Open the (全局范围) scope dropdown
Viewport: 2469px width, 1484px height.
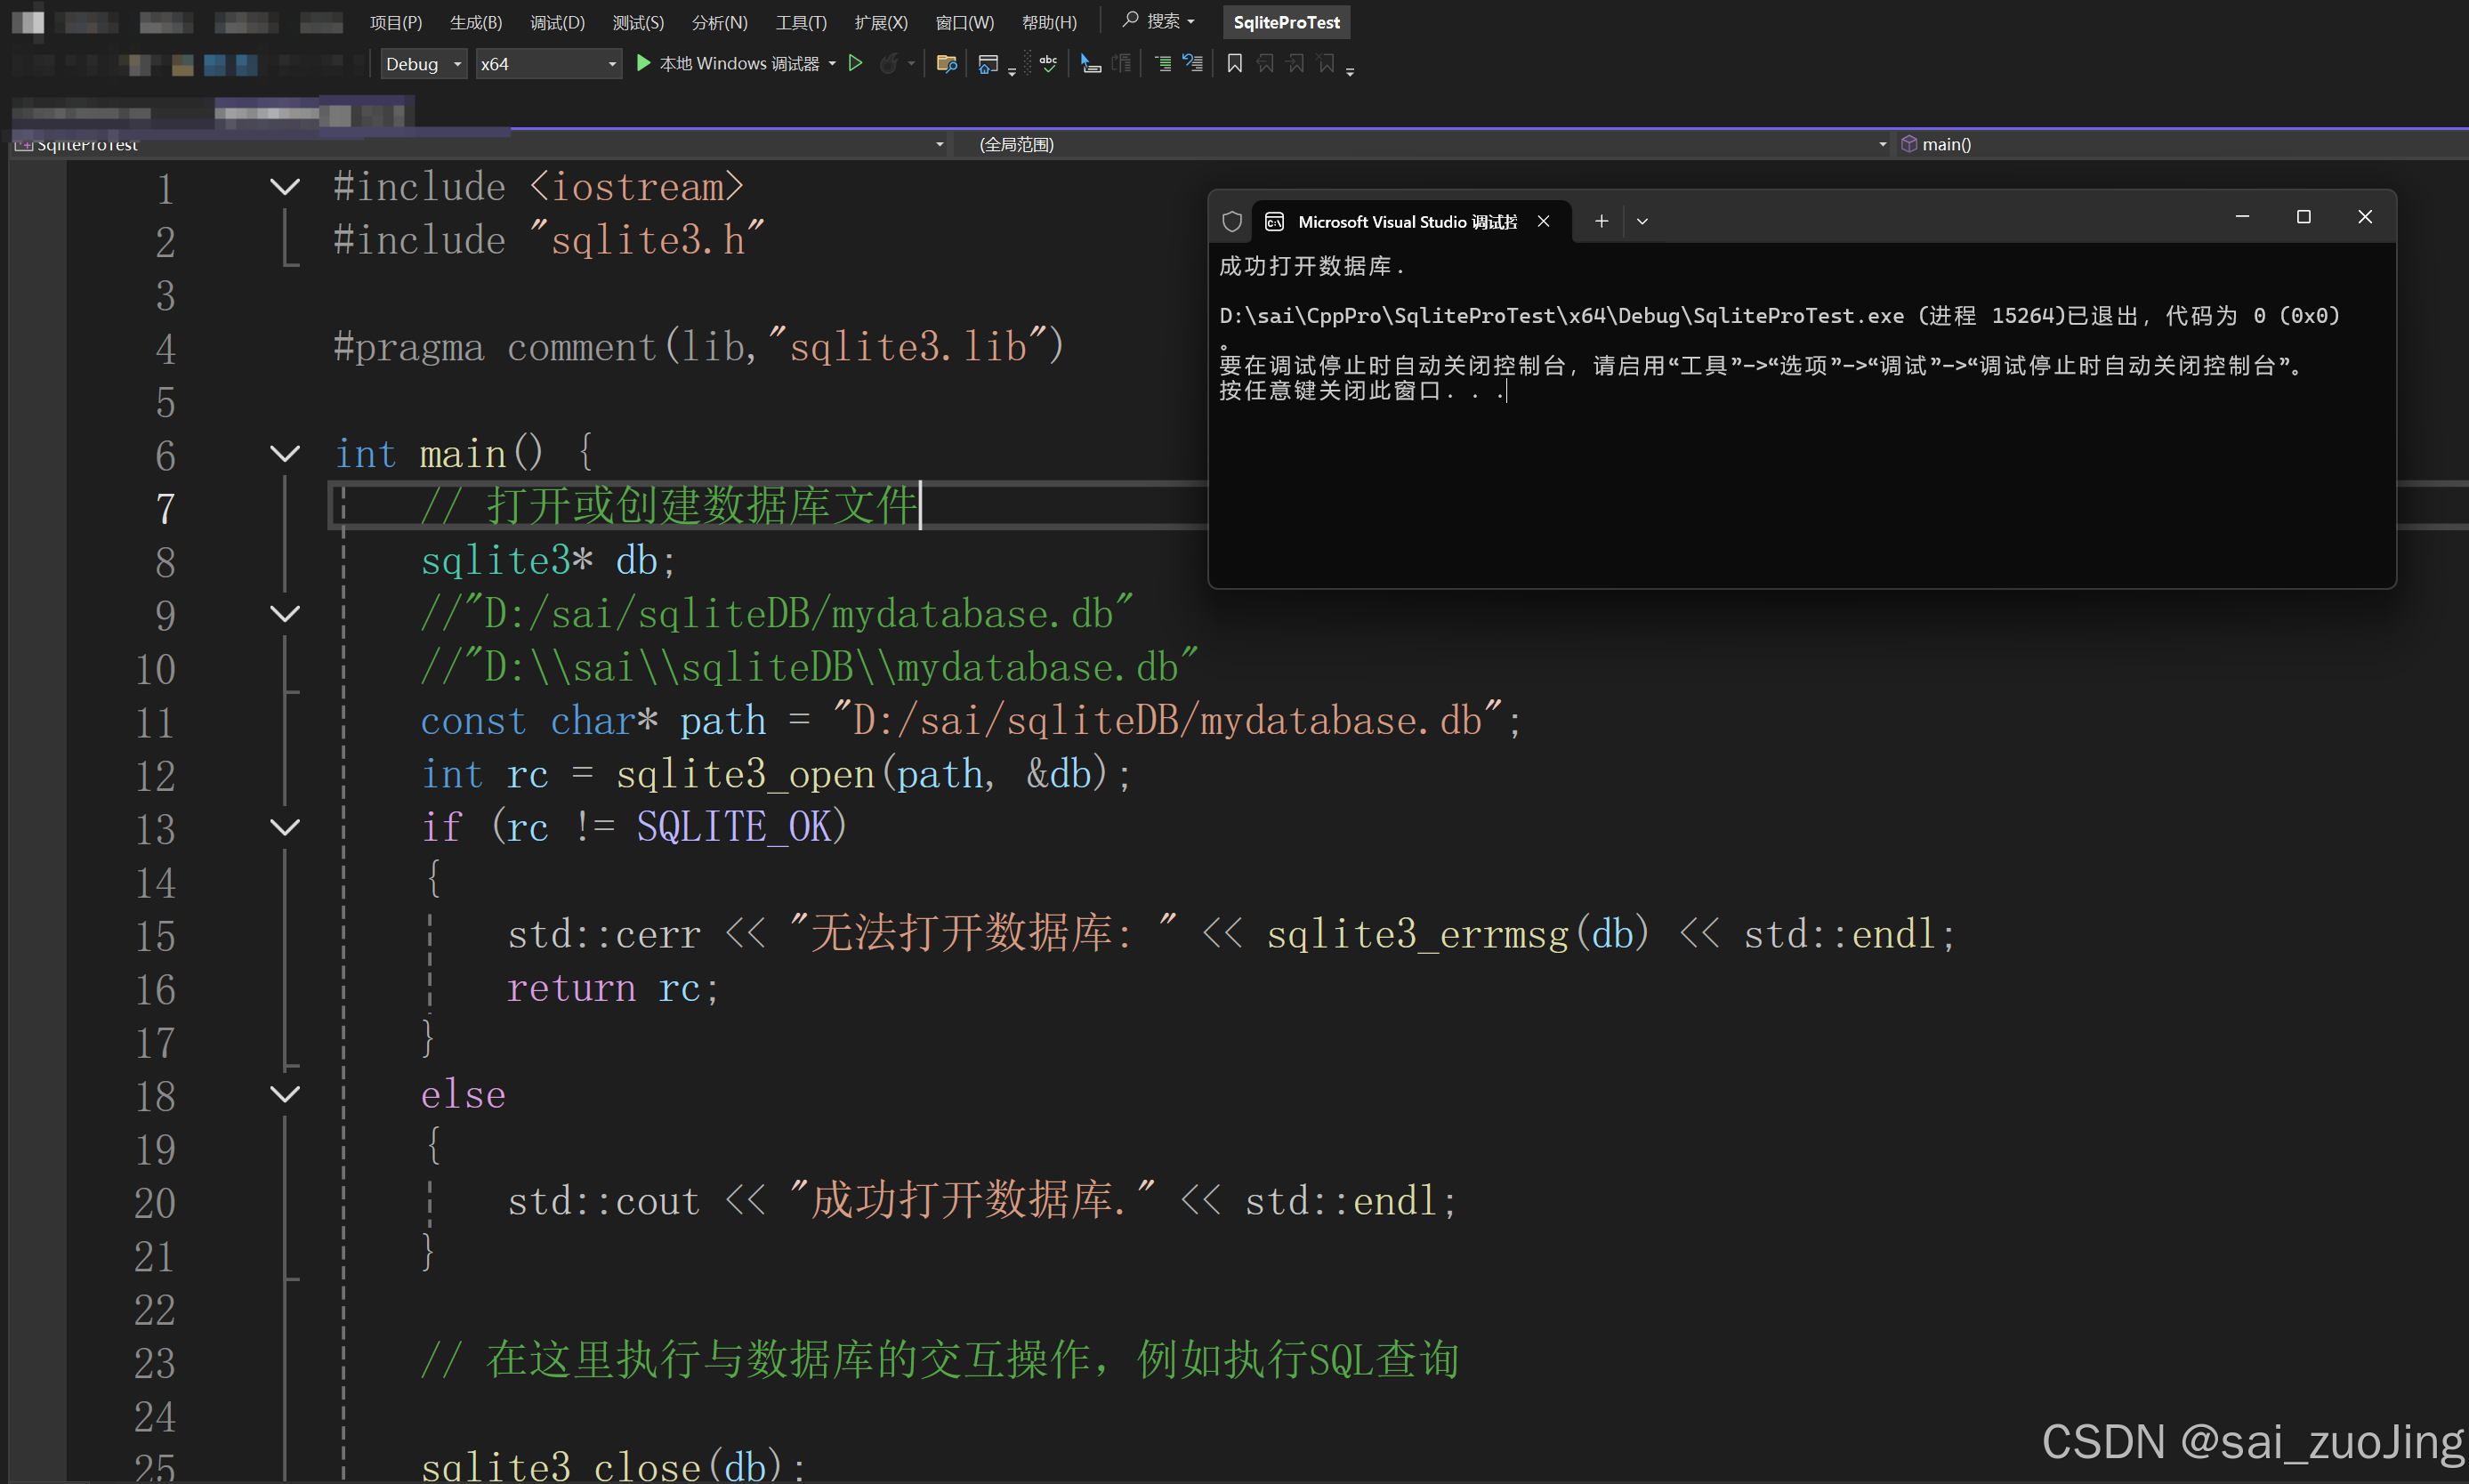pyautogui.click(x=1421, y=144)
